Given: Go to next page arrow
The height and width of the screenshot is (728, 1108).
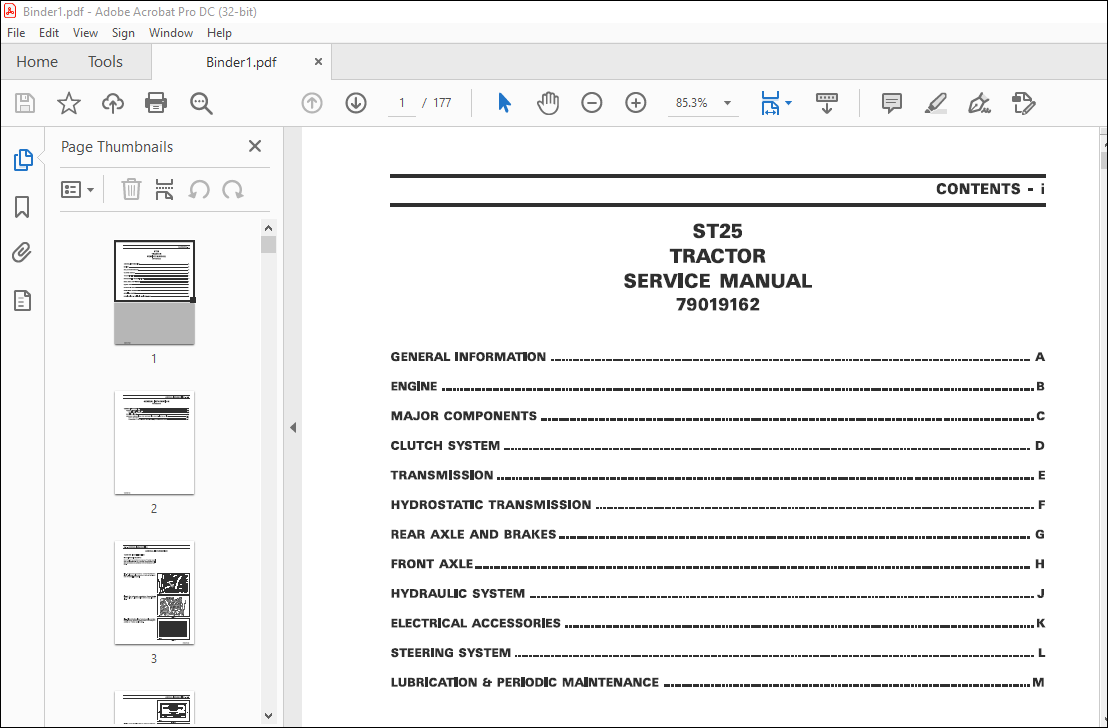Looking at the screenshot, I should tap(355, 103).
